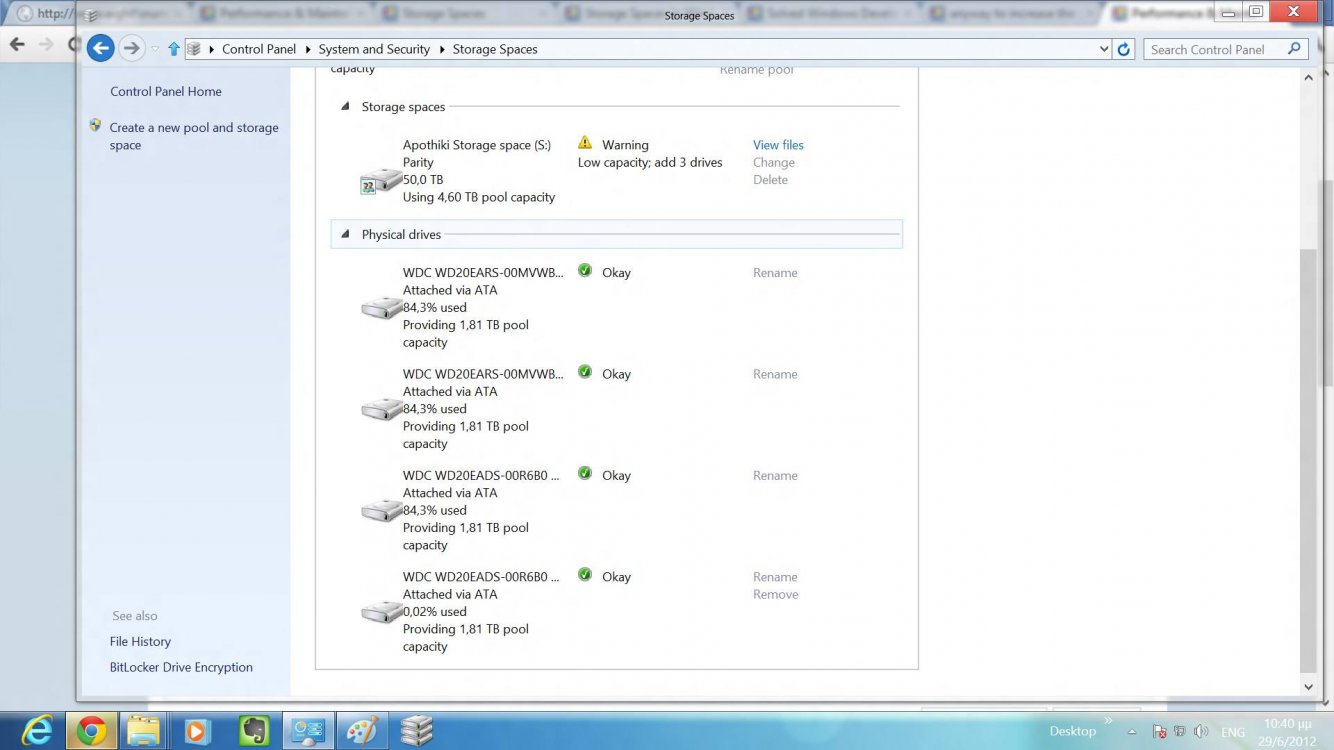Open File Explorer from the taskbar

pyautogui.click(x=143, y=731)
